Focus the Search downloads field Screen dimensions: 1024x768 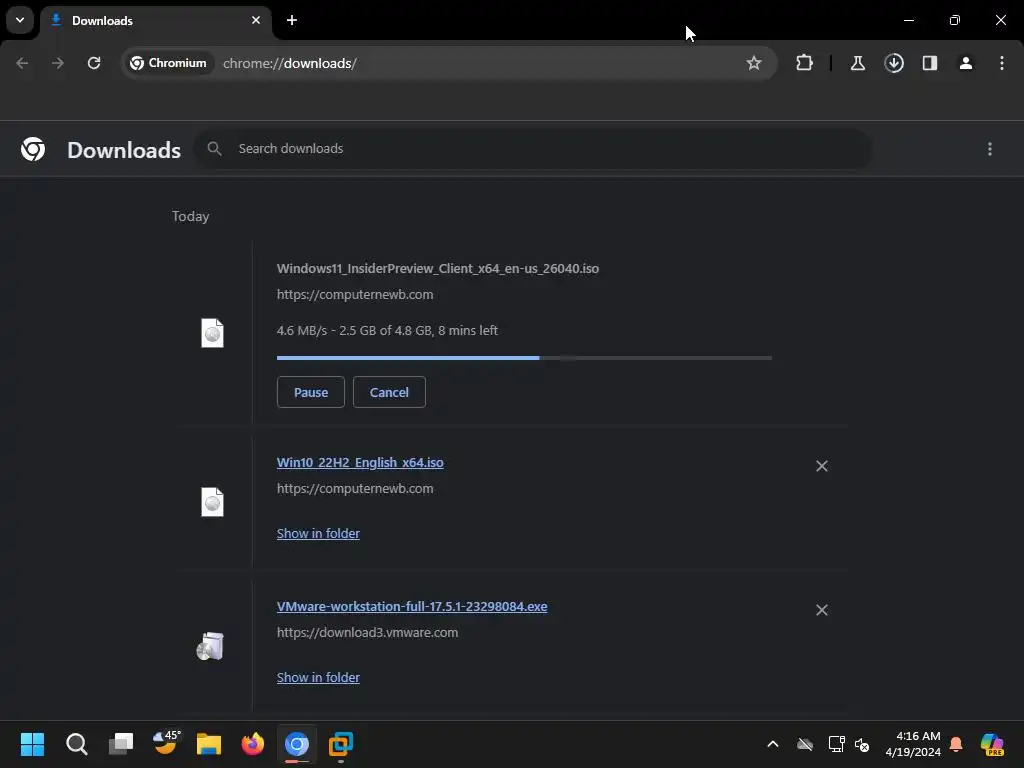pyautogui.click(x=533, y=149)
